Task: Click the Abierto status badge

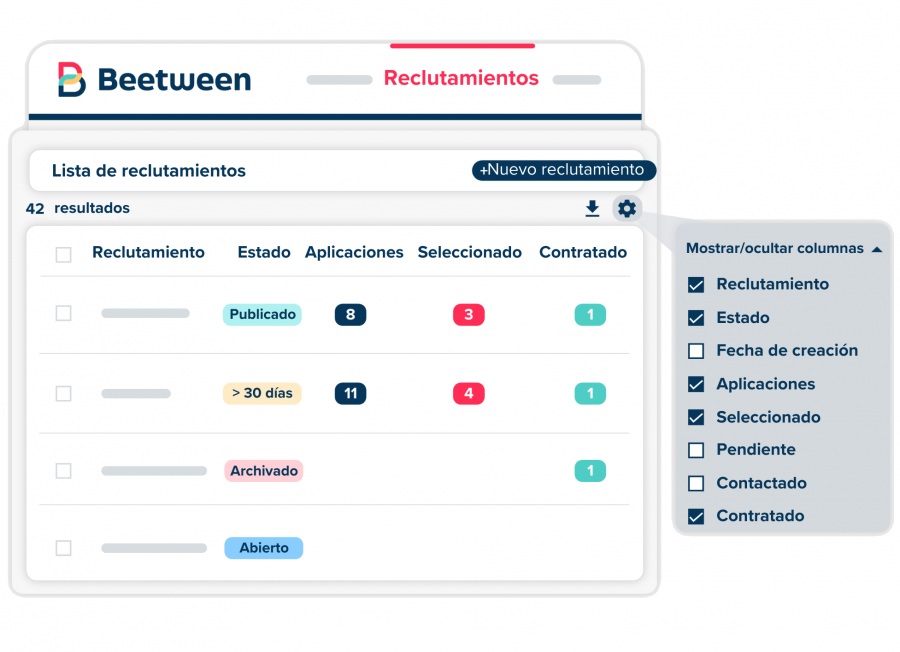Action: 263,548
